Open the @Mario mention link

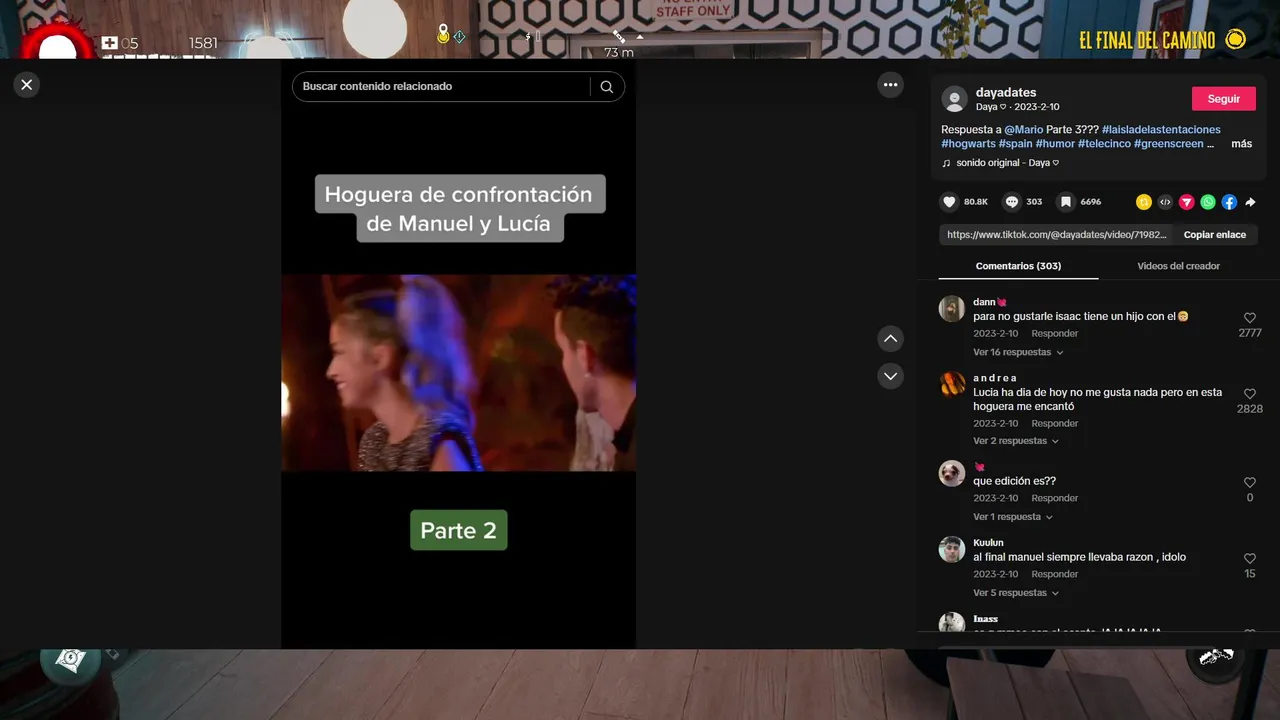1024,130
